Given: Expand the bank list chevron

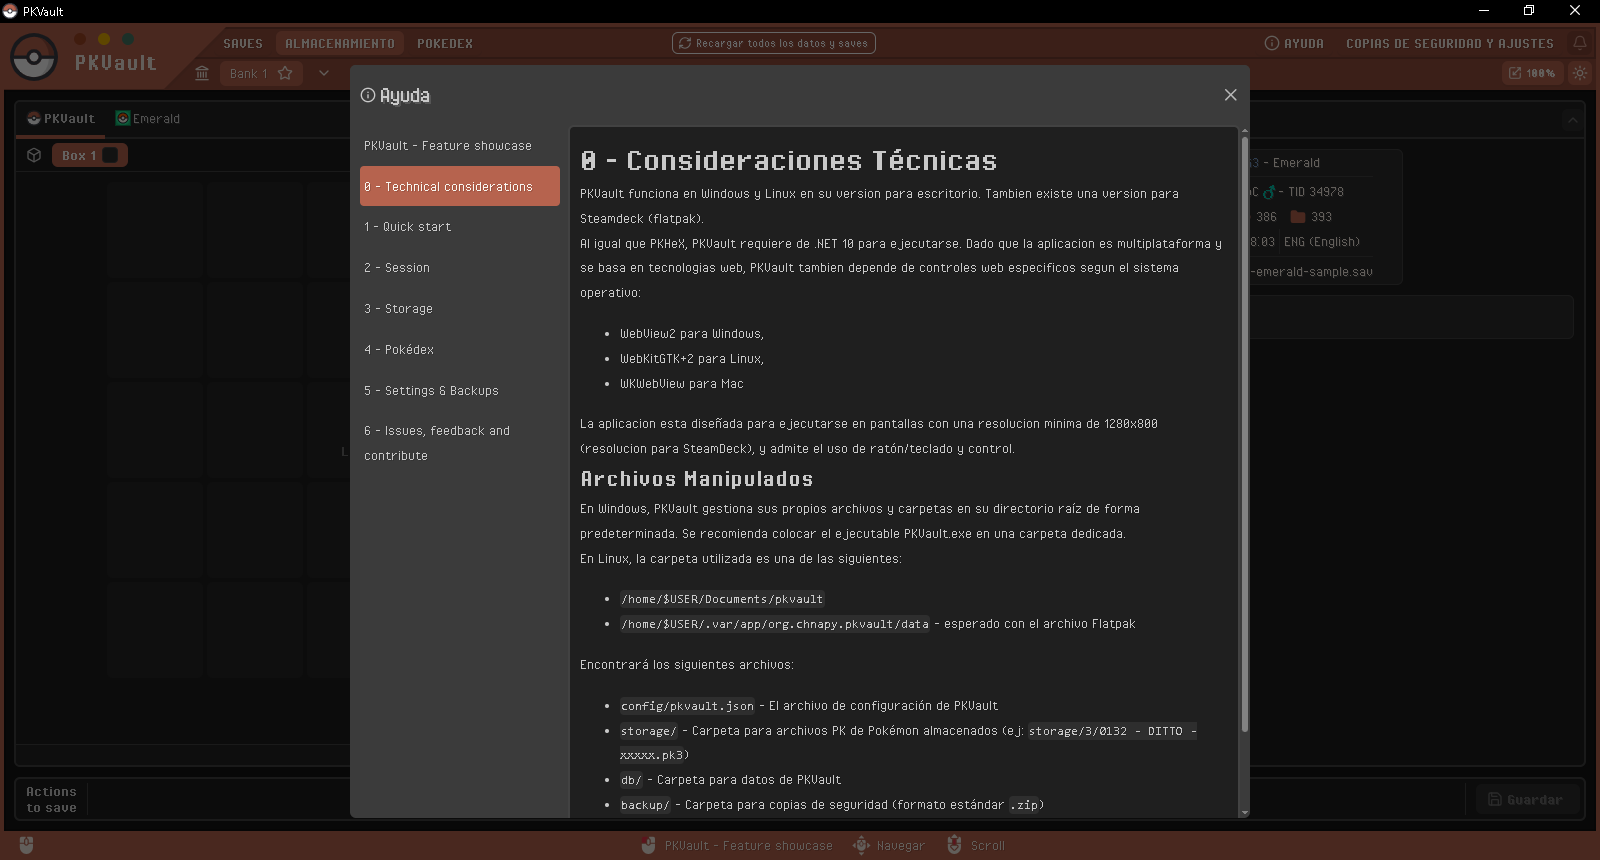Looking at the screenshot, I should 324,73.
